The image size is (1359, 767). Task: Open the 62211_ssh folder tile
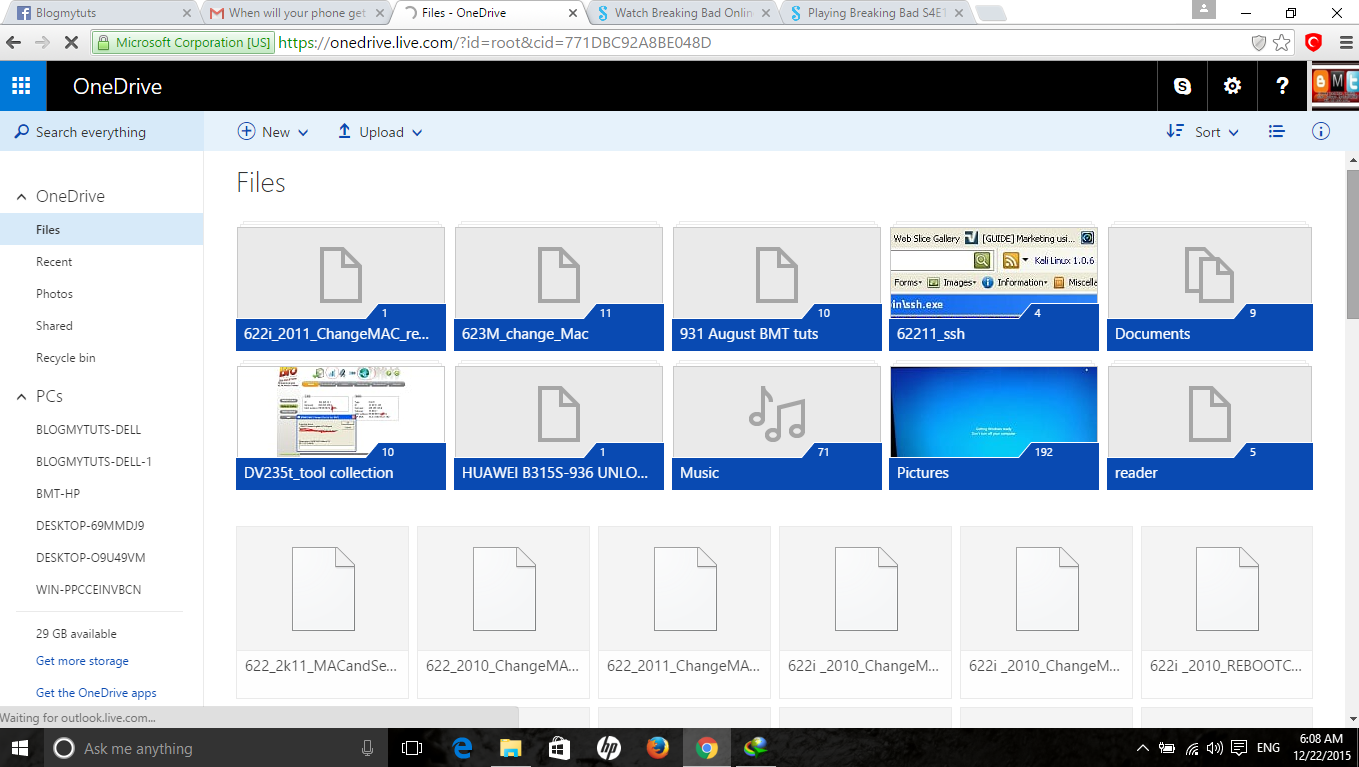point(994,289)
